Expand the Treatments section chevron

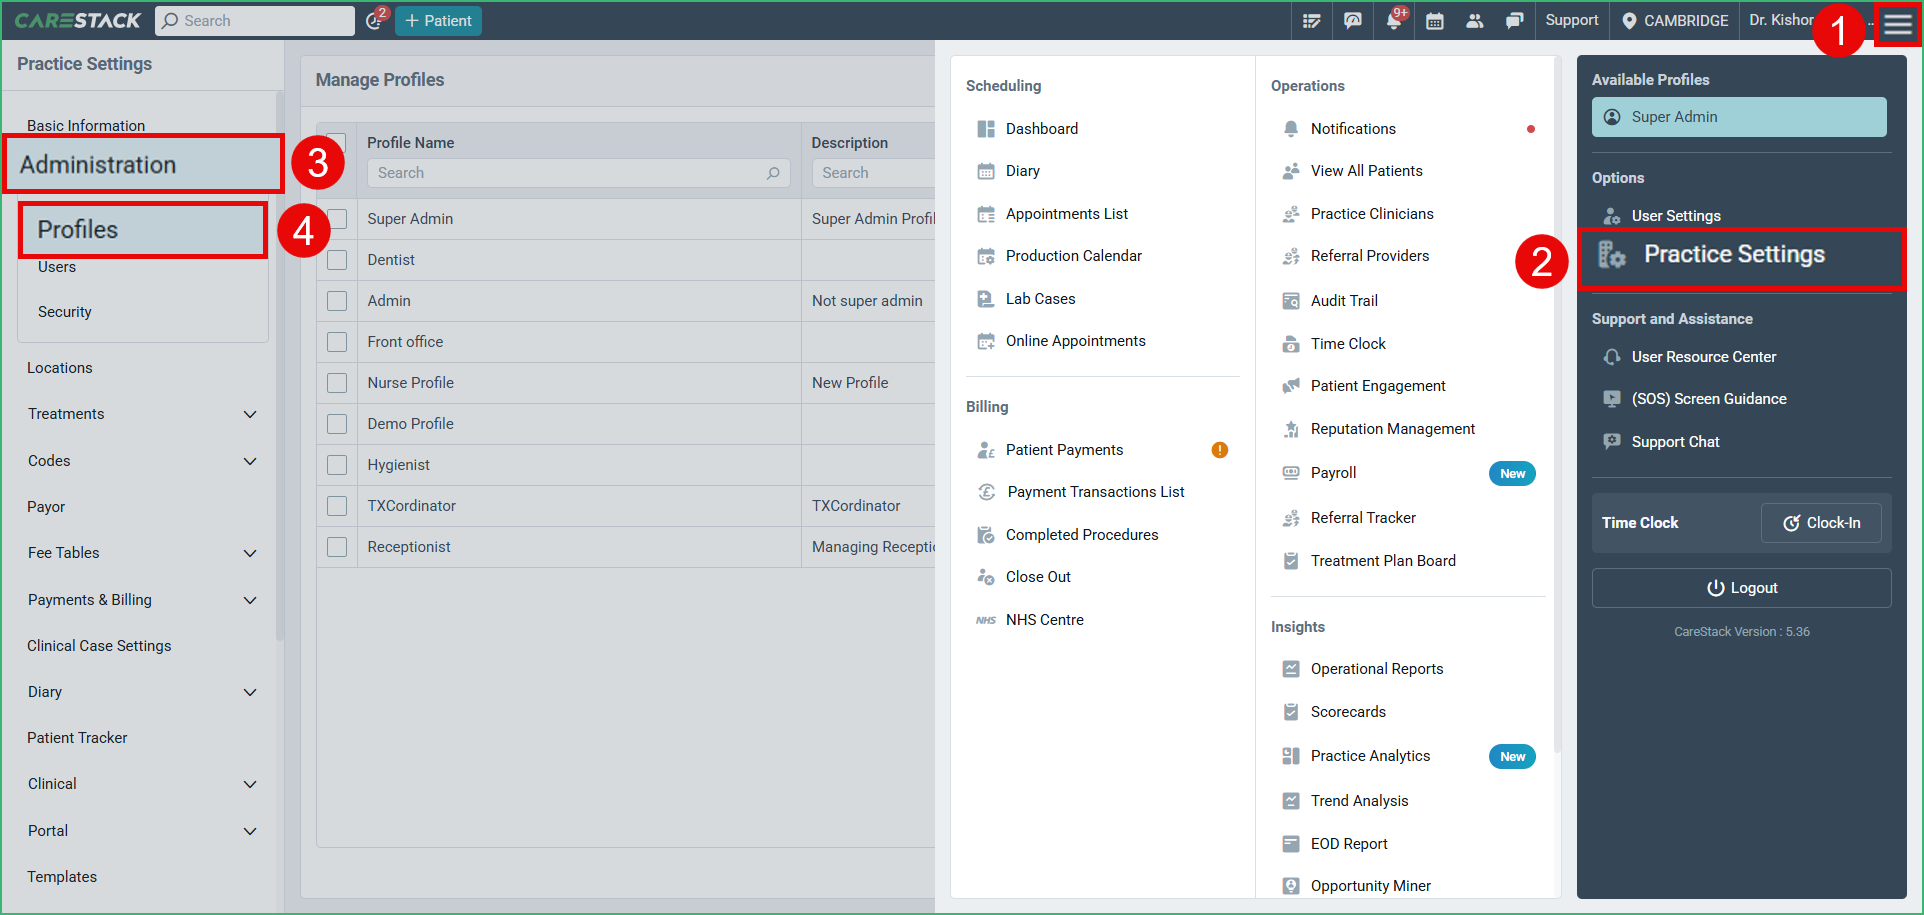pos(250,414)
